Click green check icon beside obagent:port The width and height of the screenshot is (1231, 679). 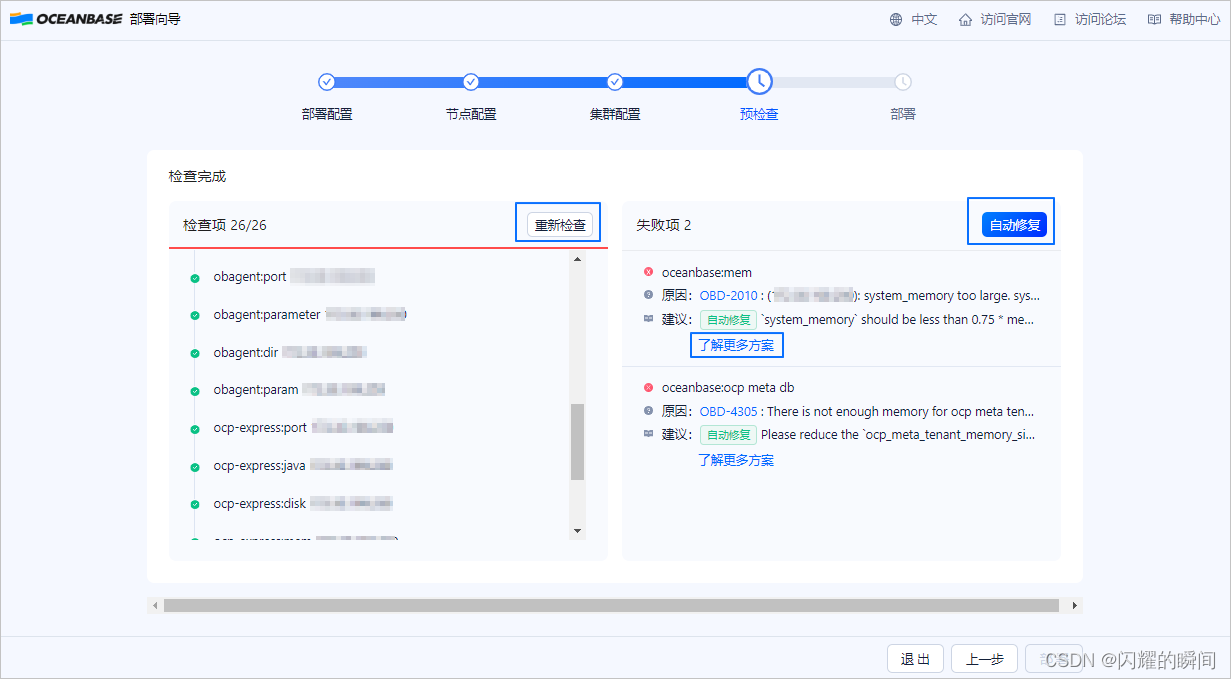coord(195,277)
